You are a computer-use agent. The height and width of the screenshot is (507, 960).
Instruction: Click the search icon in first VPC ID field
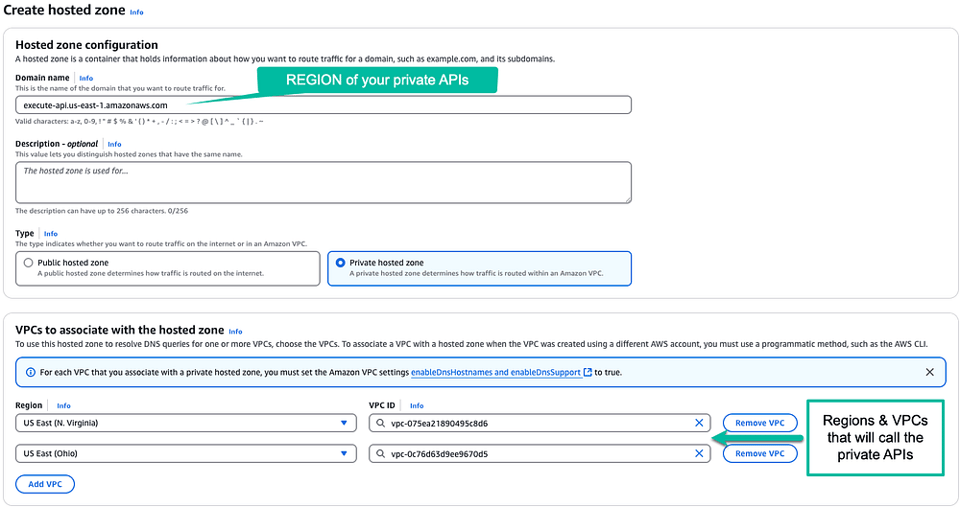[x=380, y=423]
